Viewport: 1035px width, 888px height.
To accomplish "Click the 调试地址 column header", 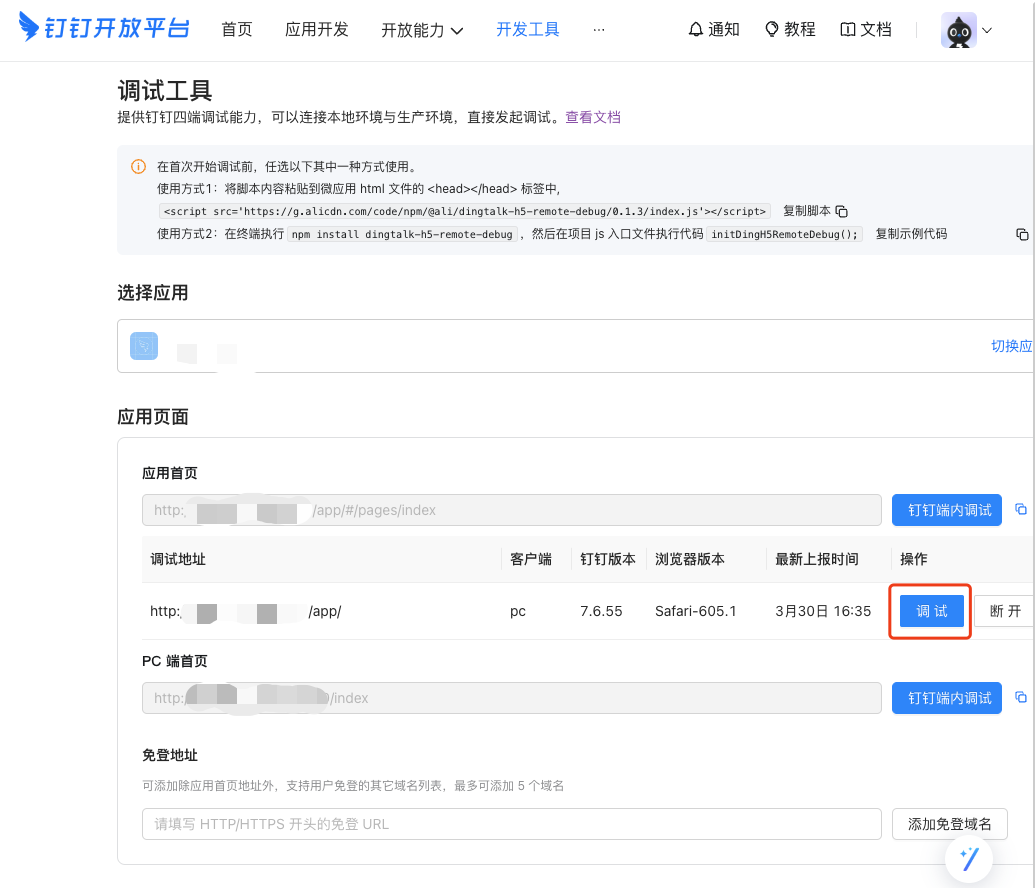I will [178, 559].
